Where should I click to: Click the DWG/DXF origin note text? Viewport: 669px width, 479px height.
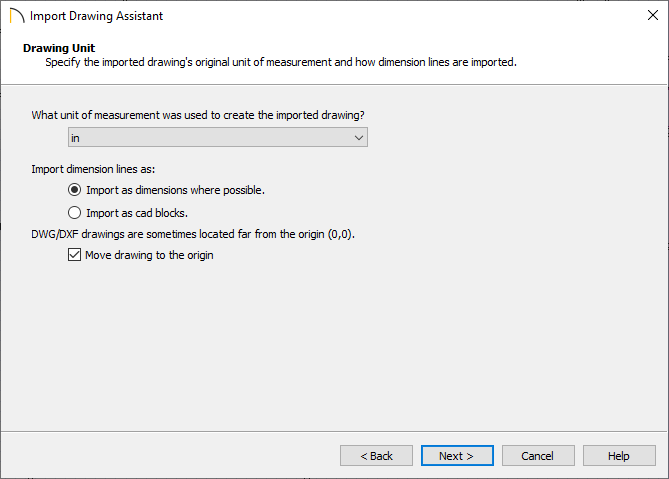(193, 234)
